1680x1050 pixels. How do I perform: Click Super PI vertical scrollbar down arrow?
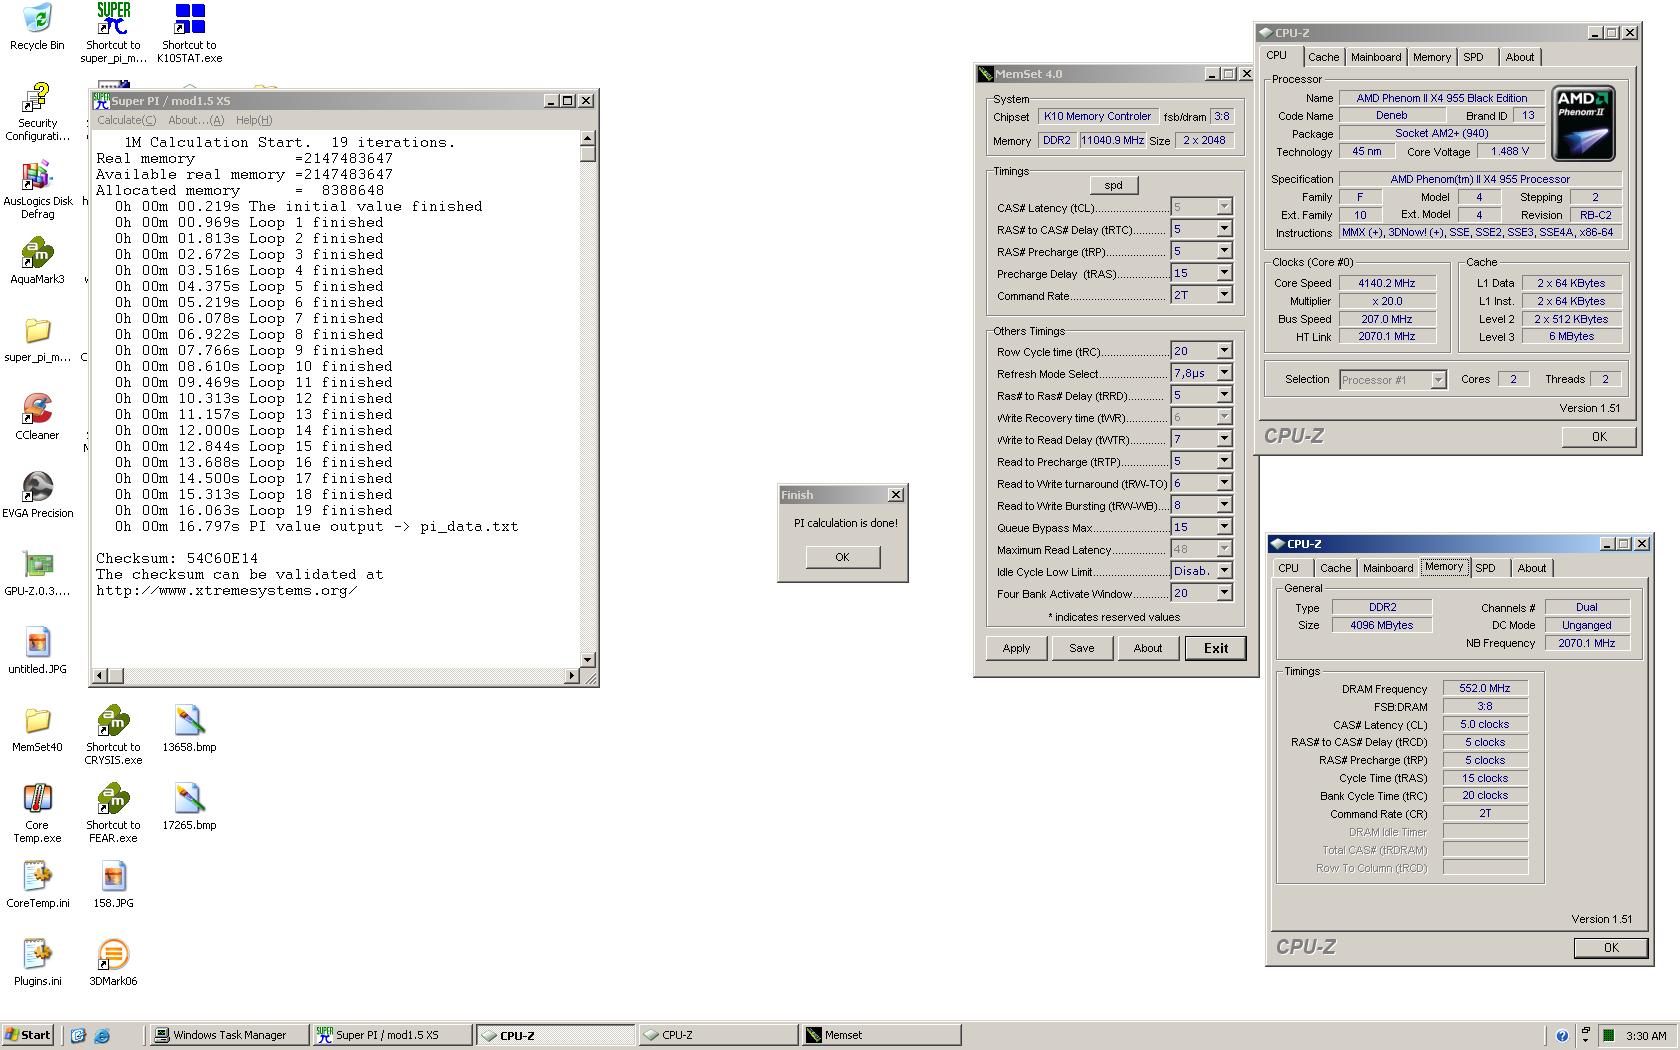coord(588,660)
